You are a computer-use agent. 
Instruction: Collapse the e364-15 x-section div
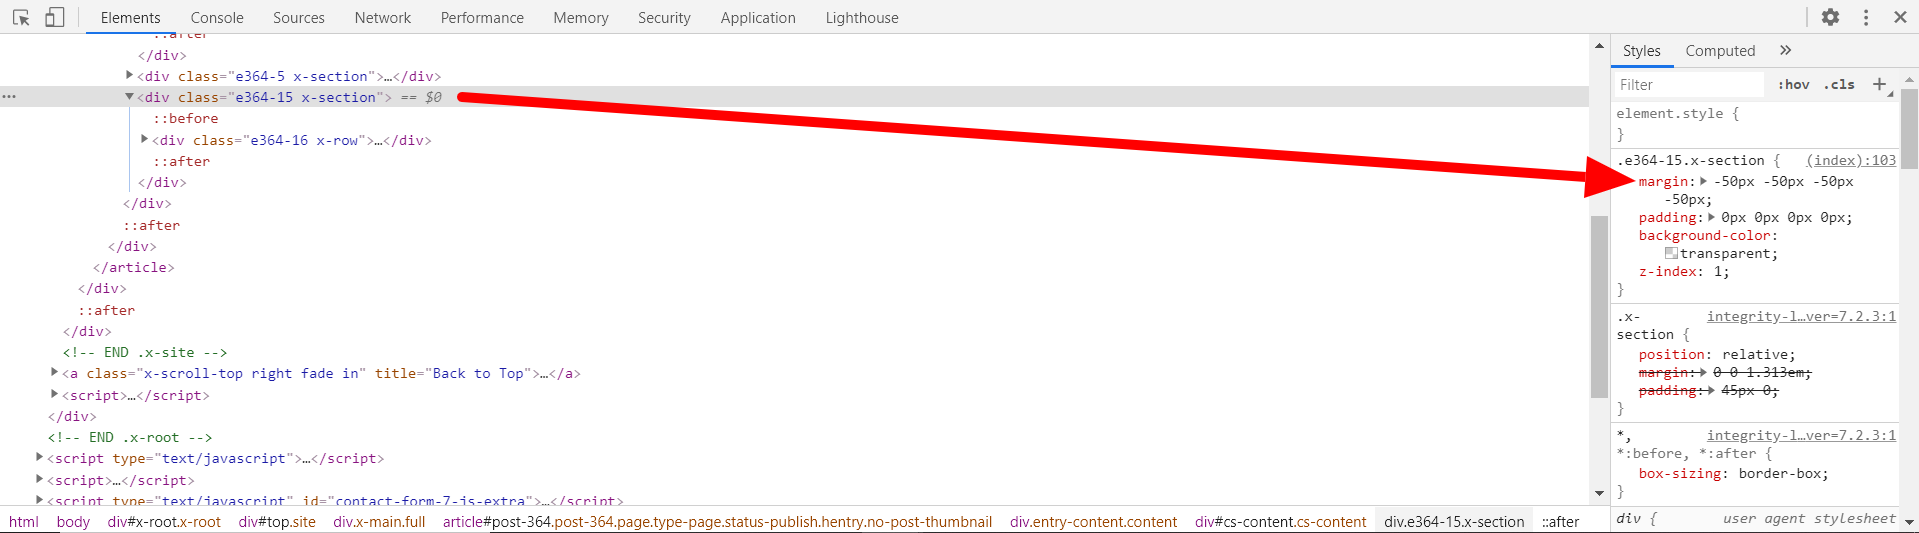pyautogui.click(x=129, y=97)
